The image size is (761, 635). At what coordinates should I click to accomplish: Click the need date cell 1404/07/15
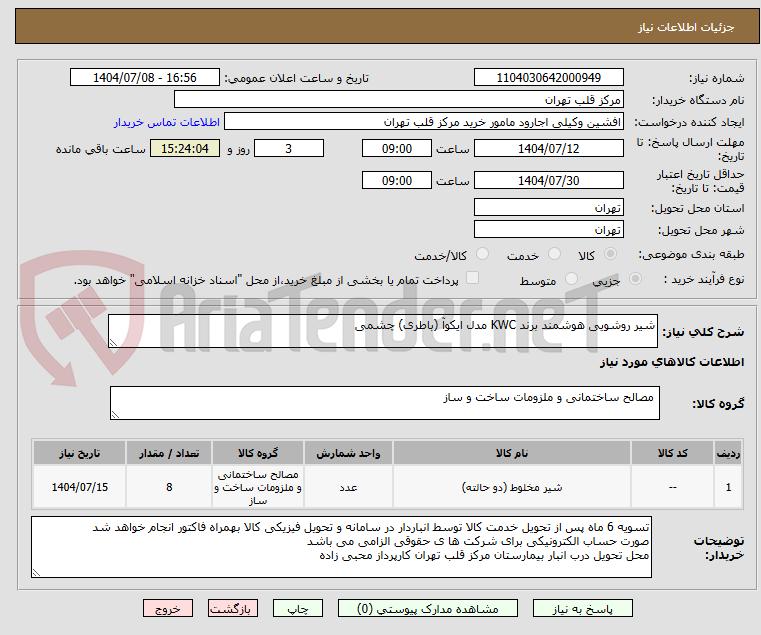point(80,487)
